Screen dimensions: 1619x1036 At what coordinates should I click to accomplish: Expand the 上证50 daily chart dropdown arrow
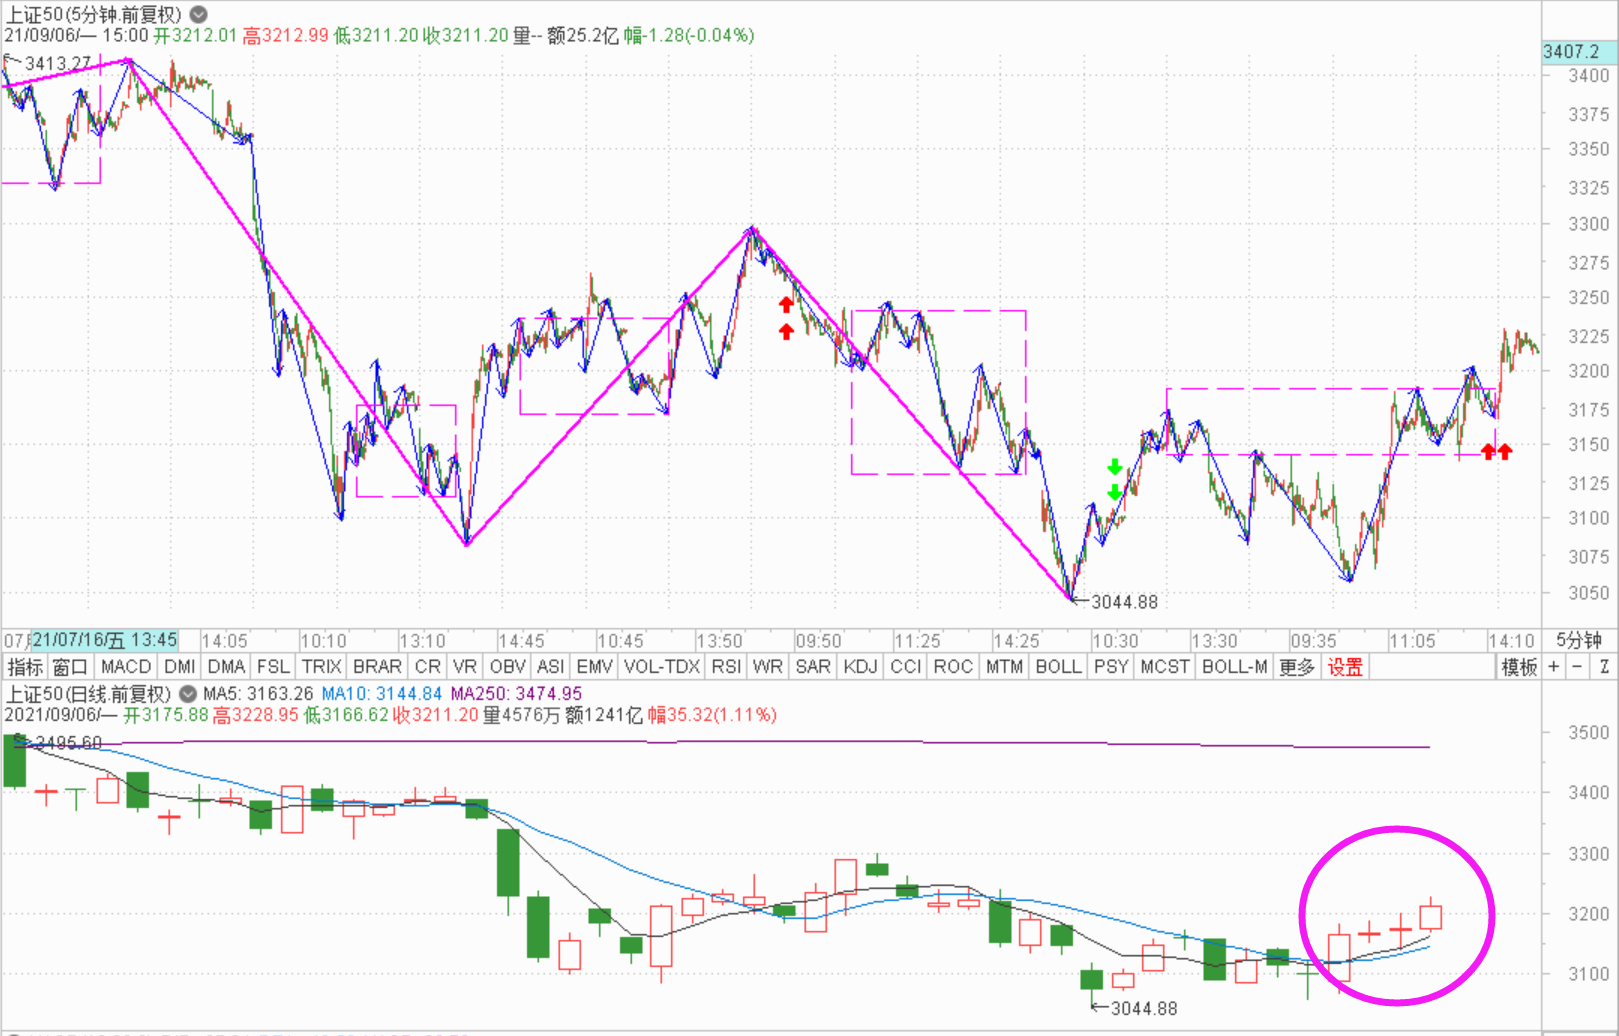[187, 693]
